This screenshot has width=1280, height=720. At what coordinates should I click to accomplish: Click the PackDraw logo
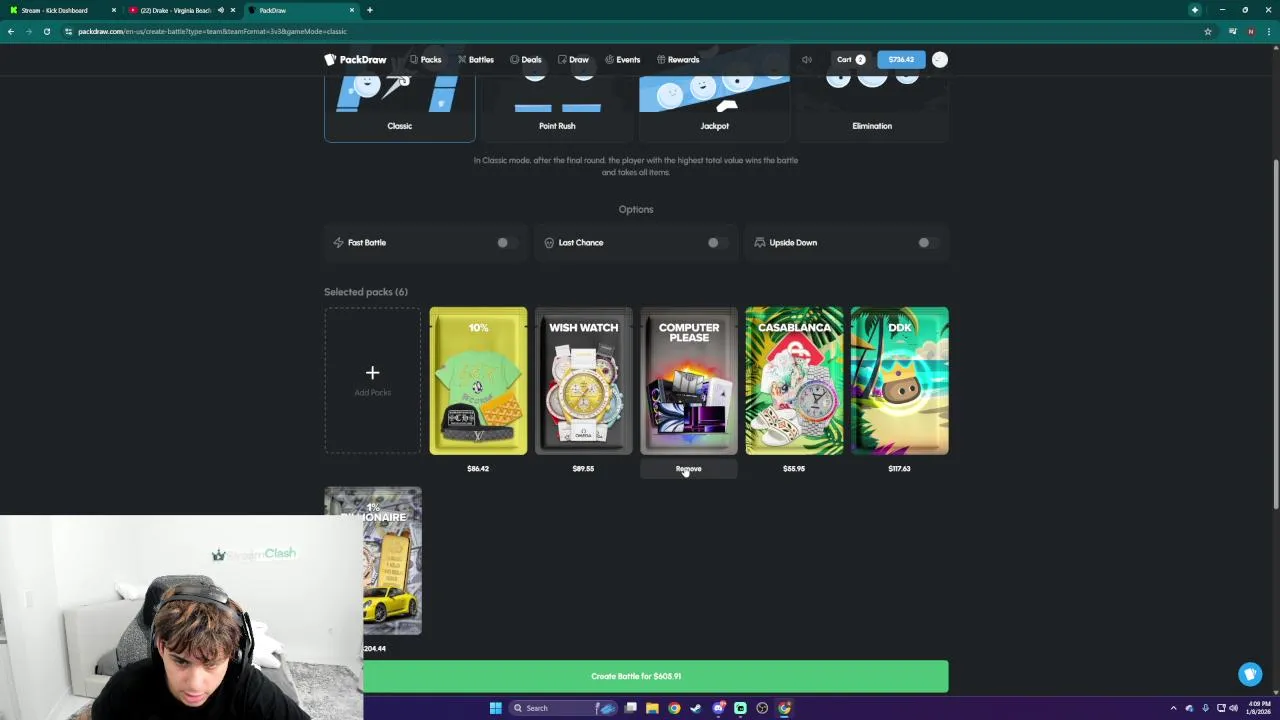[x=355, y=60]
